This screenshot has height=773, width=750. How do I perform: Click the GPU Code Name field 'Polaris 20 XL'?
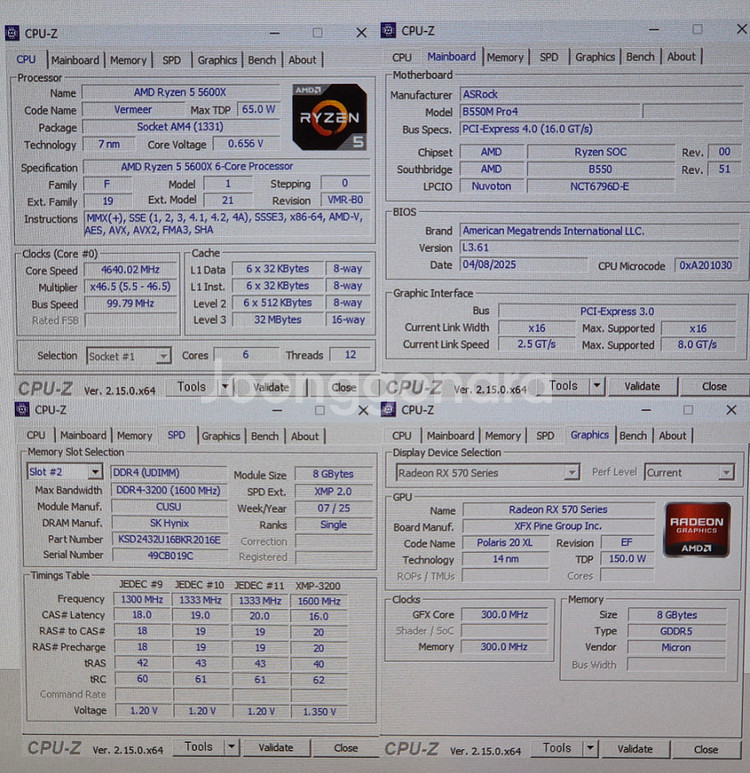point(505,543)
